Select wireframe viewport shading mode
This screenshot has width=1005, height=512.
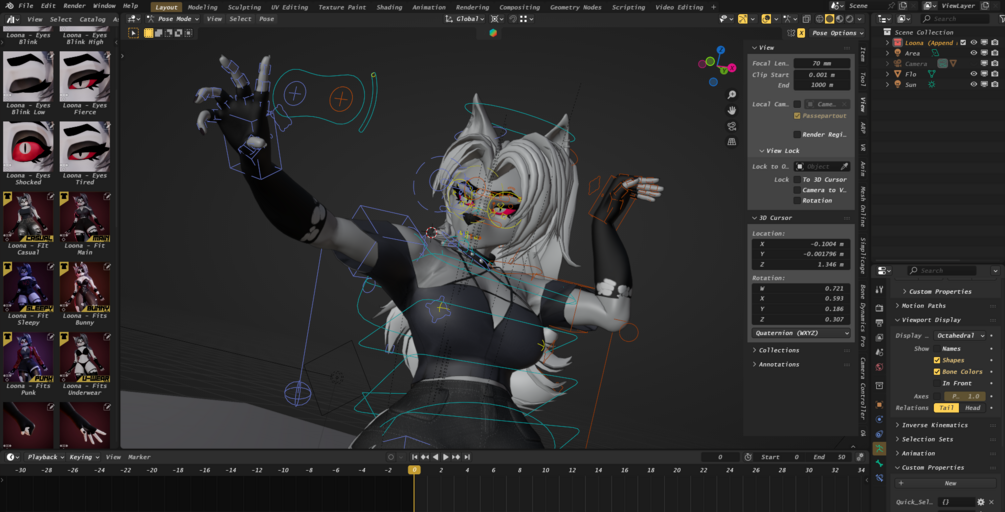click(x=820, y=19)
